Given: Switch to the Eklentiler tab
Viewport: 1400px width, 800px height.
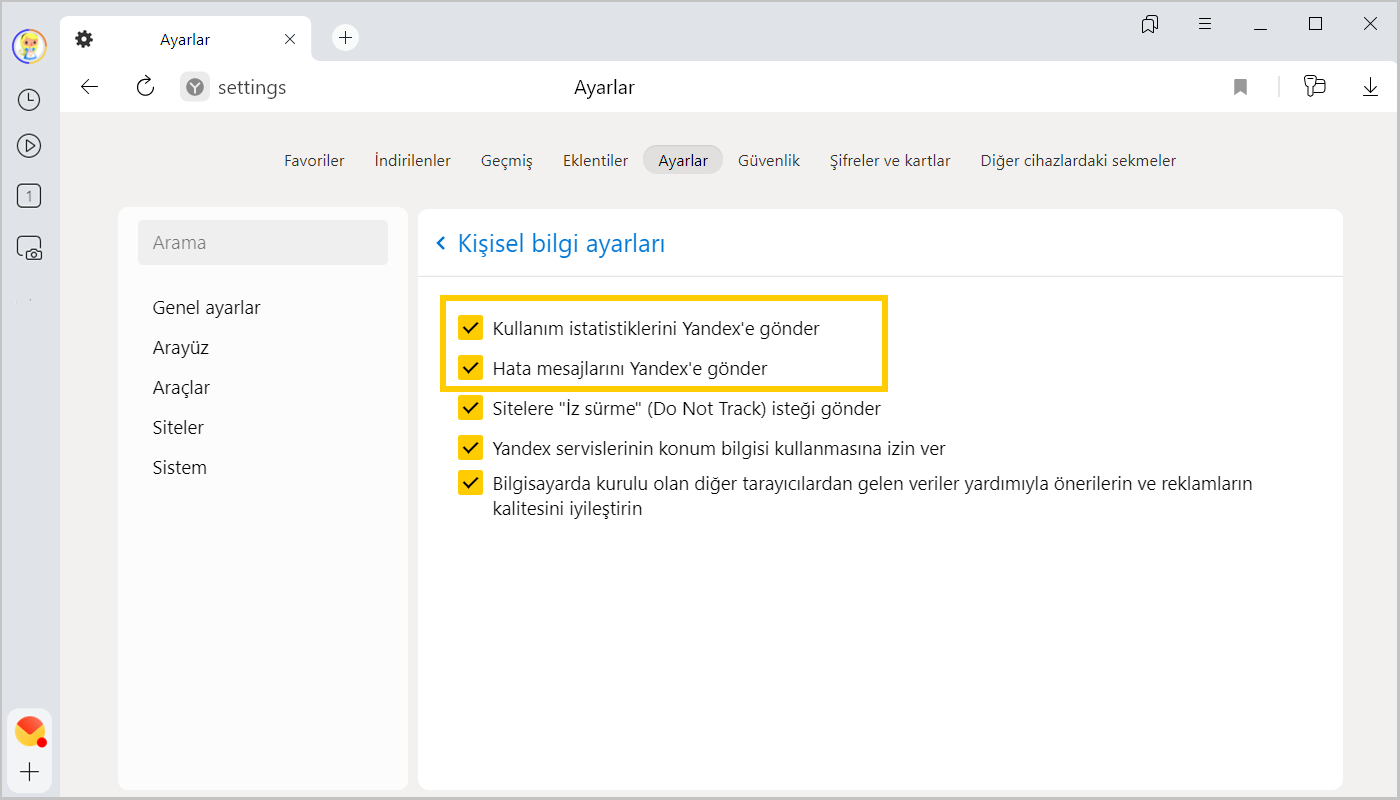Looking at the screenshot, I should 595,160.
